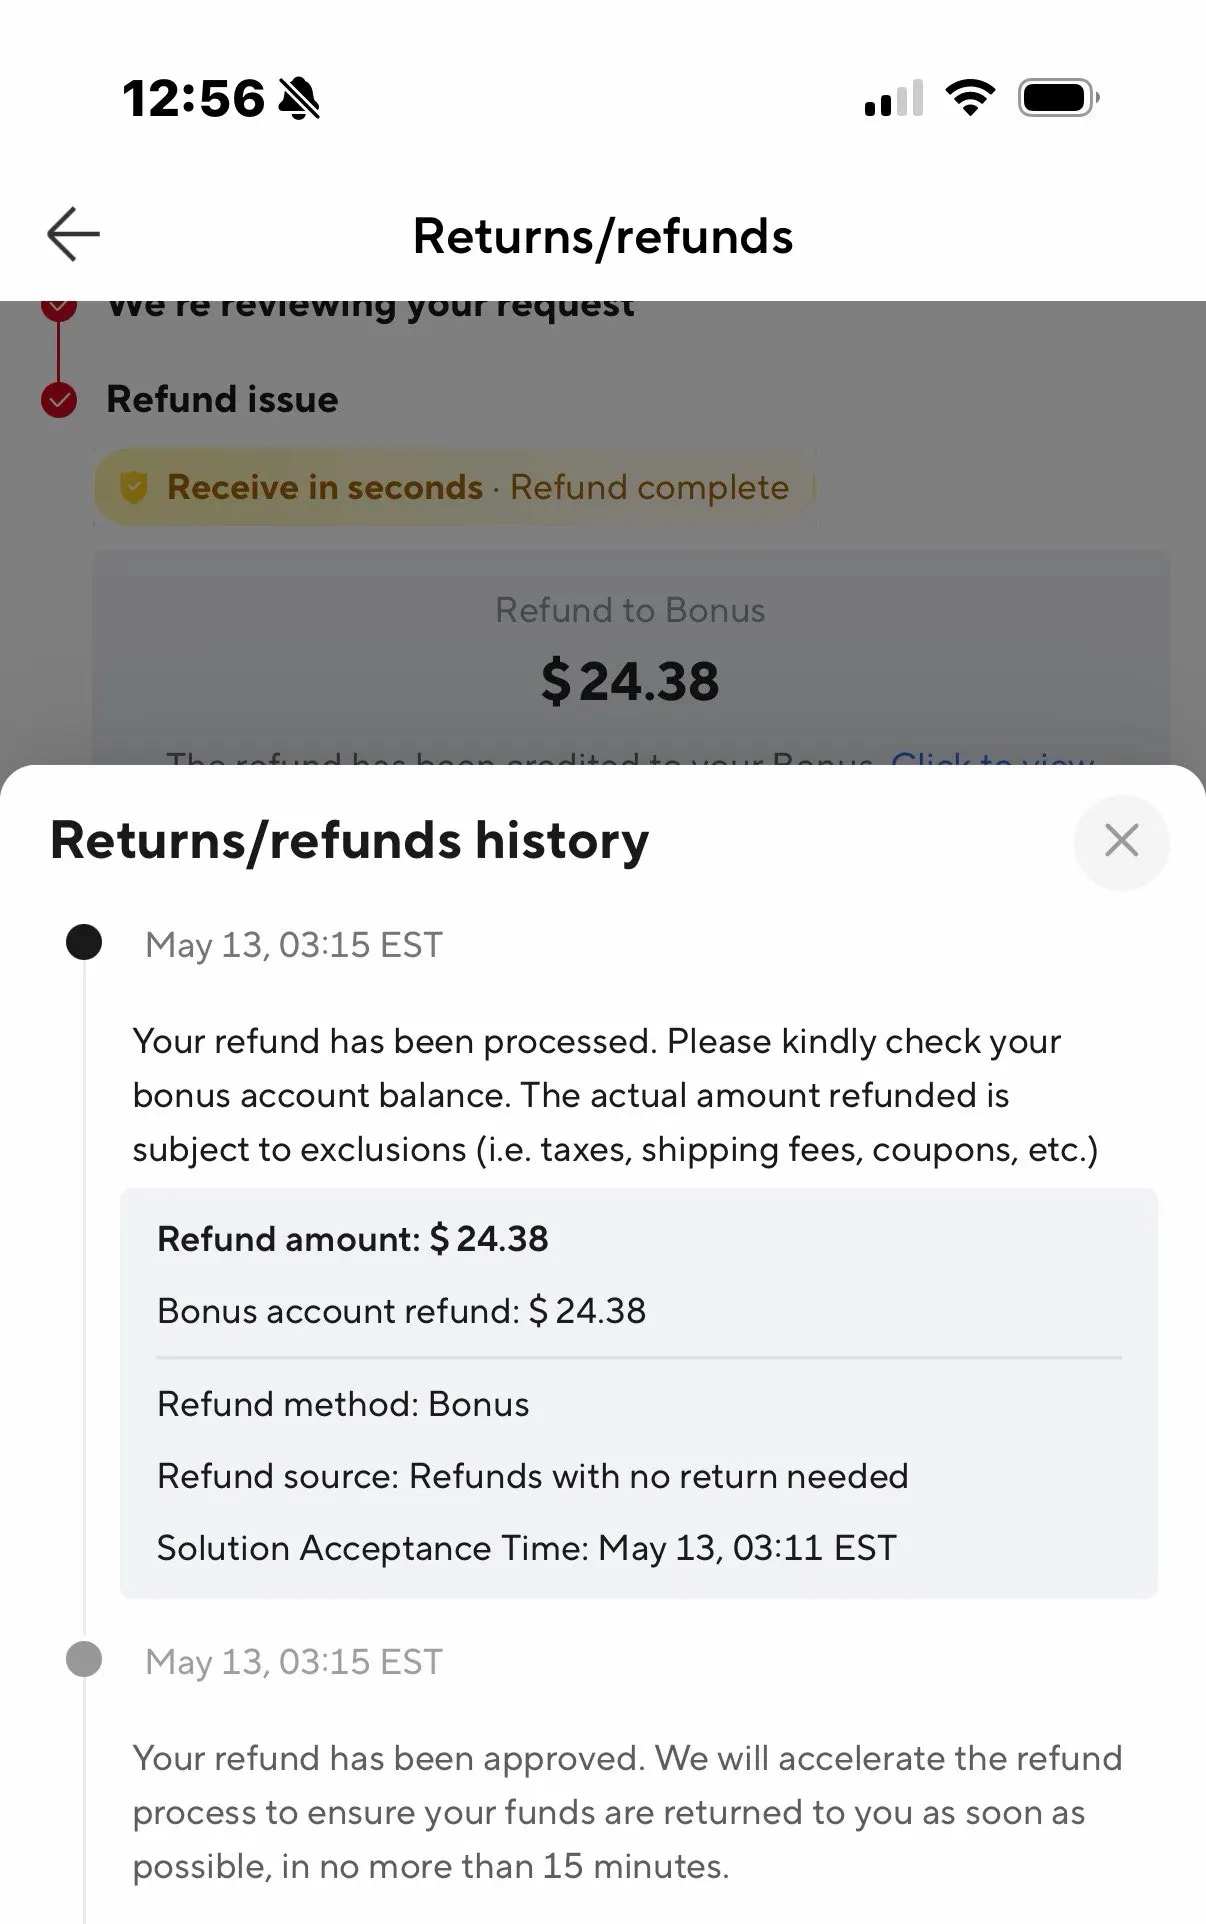Screen dimensions: 1206x1924
Task: Tap the black timeline dot for the processed refund
Action: pyautogui.click(x=84, y=942)
